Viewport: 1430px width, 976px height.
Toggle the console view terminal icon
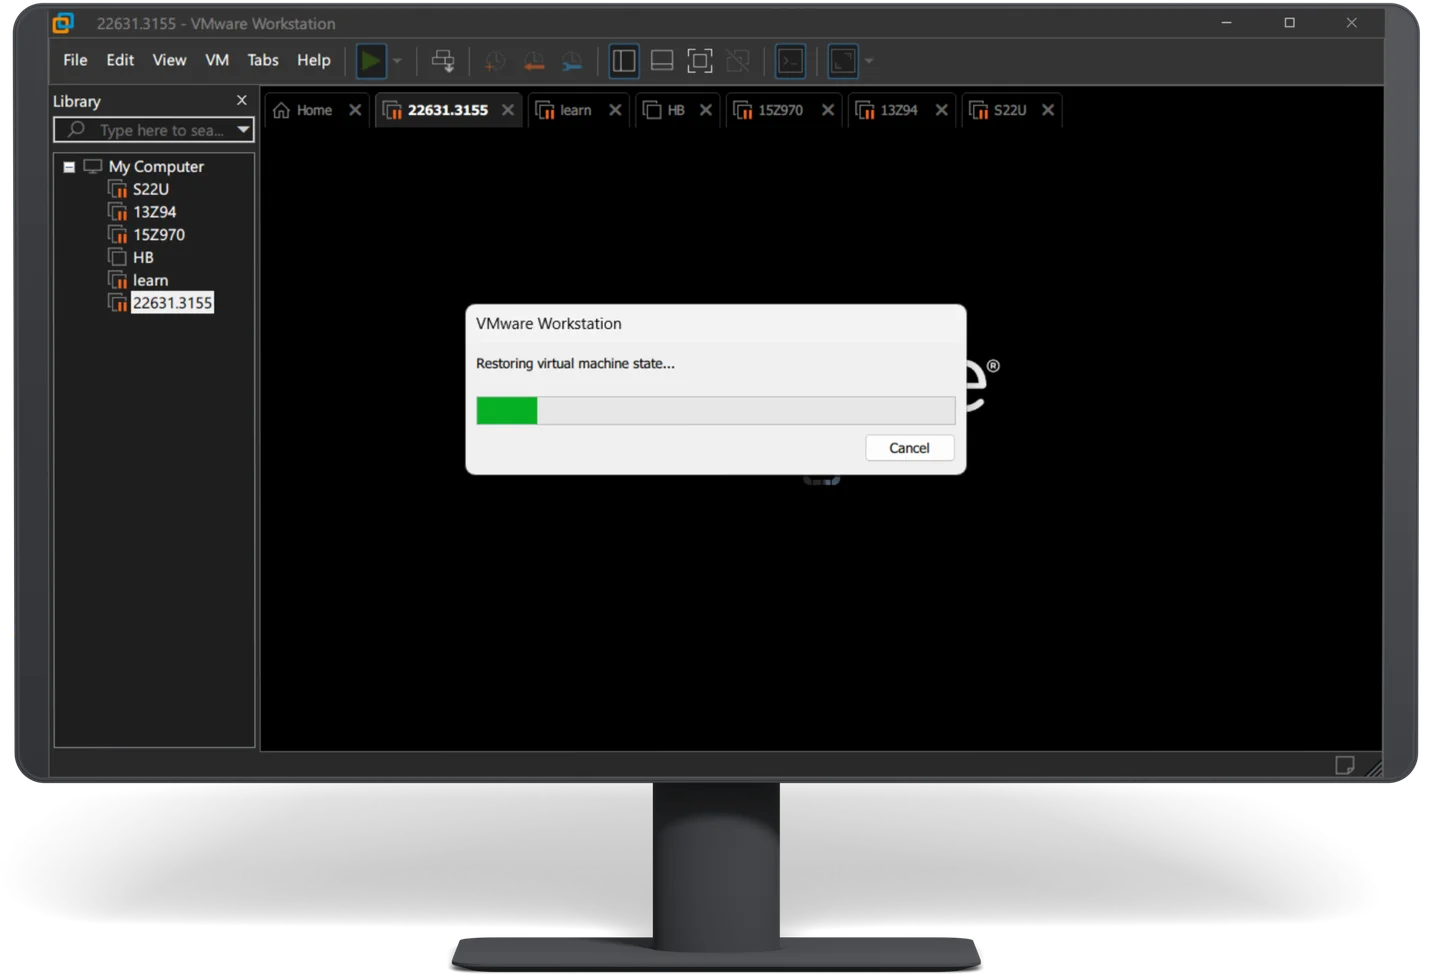[790, 61]
